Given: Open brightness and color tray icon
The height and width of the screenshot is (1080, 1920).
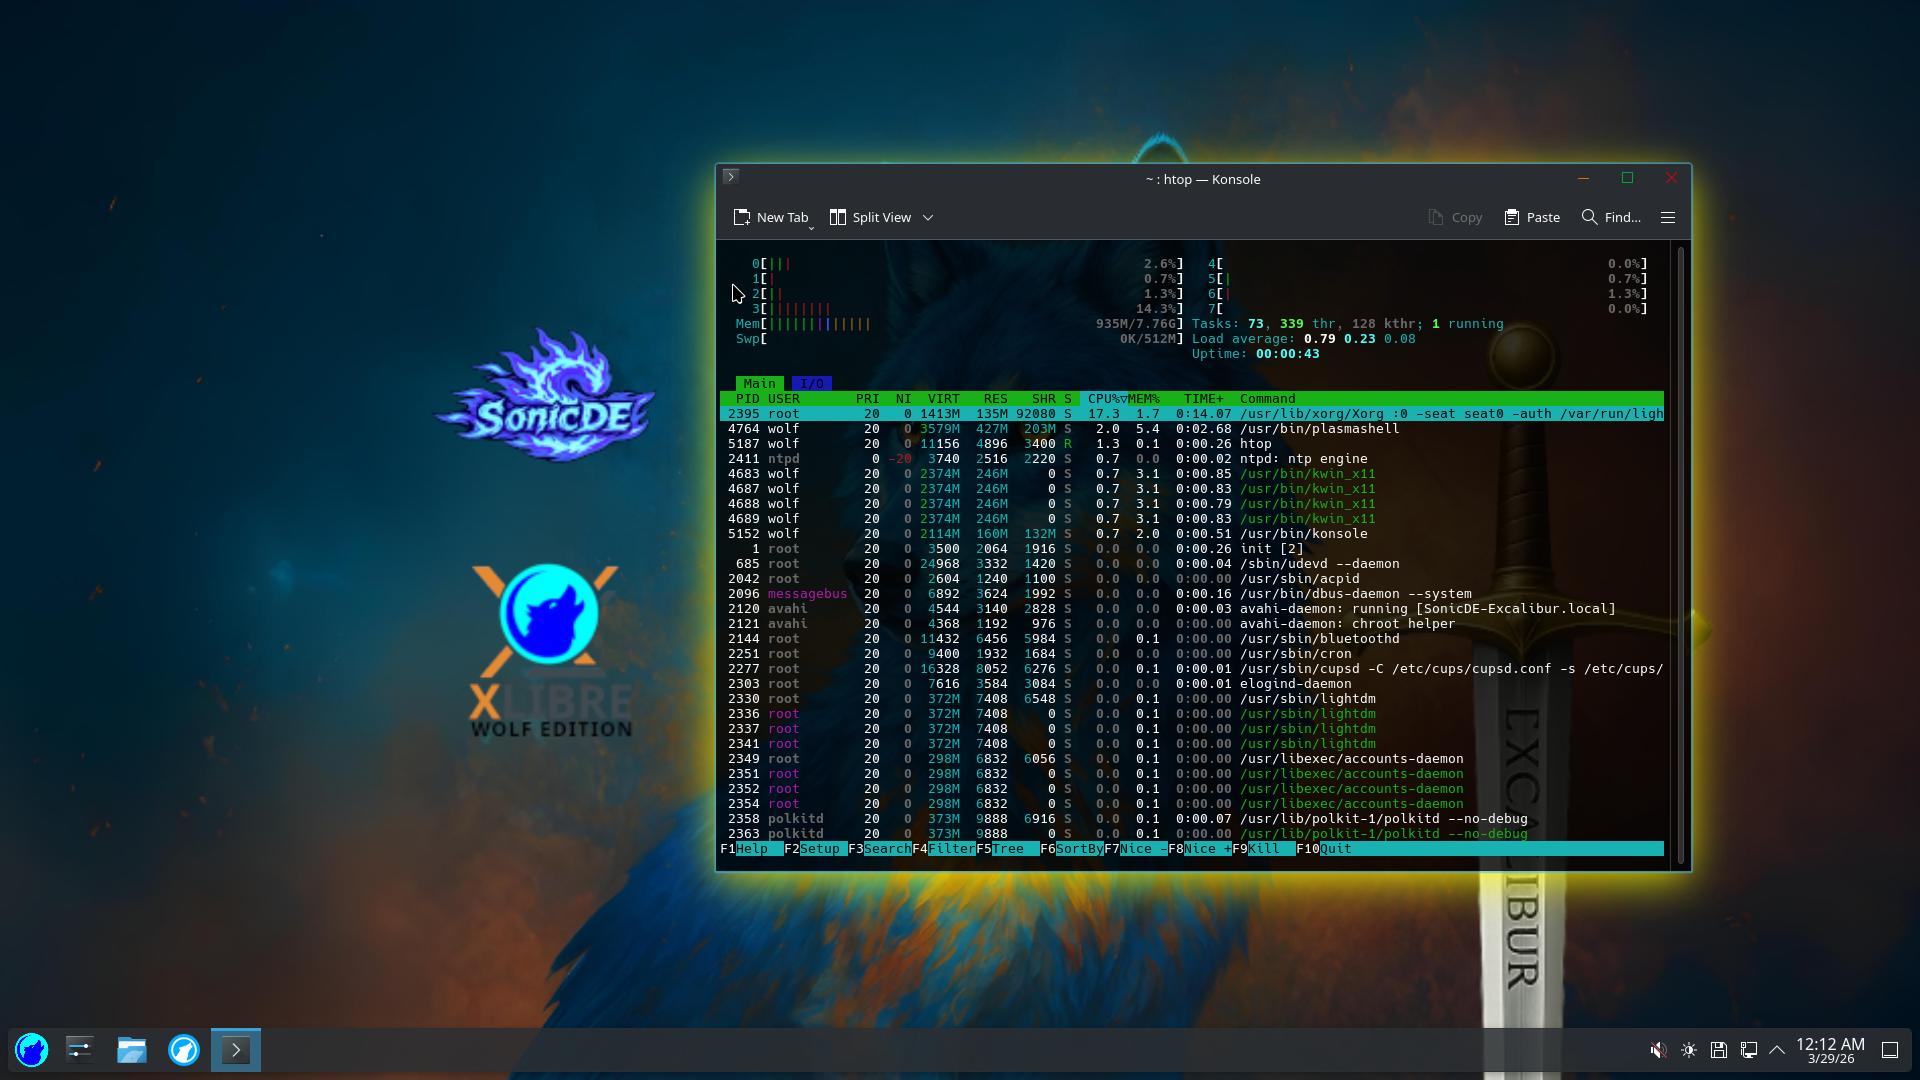Looking at the screenshot, I should click(x=1688, y=1050).
